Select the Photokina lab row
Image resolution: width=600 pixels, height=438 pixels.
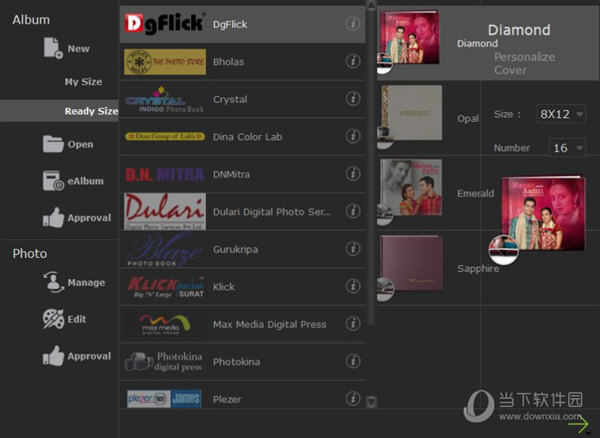point(243,361)
